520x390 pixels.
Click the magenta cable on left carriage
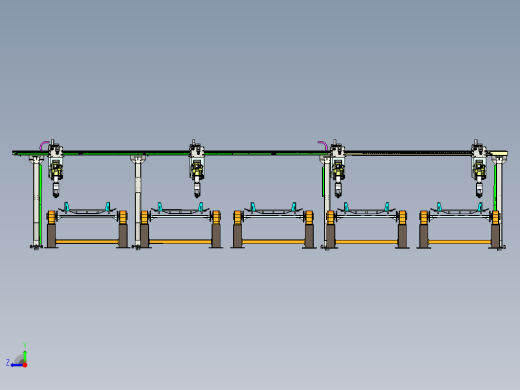coord(44,145)
